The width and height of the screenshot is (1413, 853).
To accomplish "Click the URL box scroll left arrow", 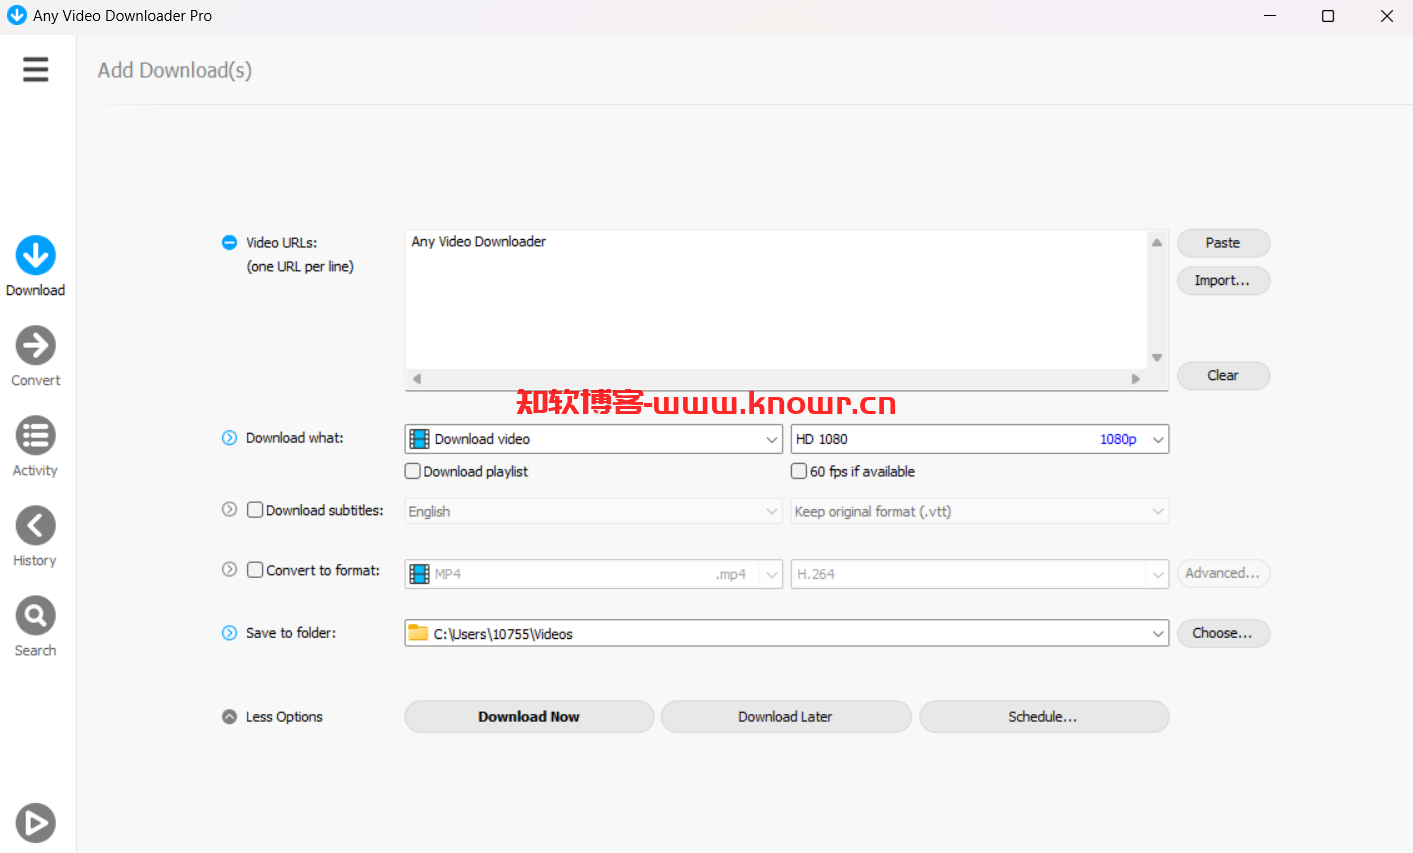I will point(417,379).
